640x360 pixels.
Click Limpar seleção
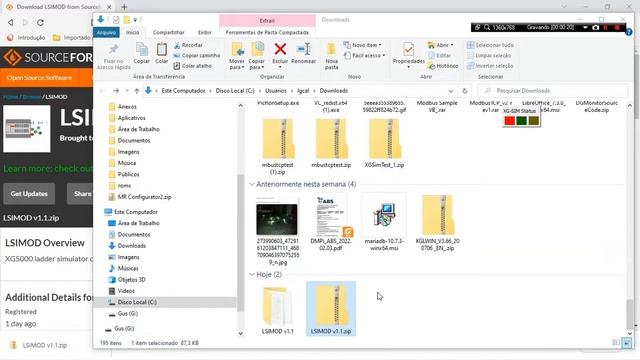pyautogui.click(x=489, y=56)
